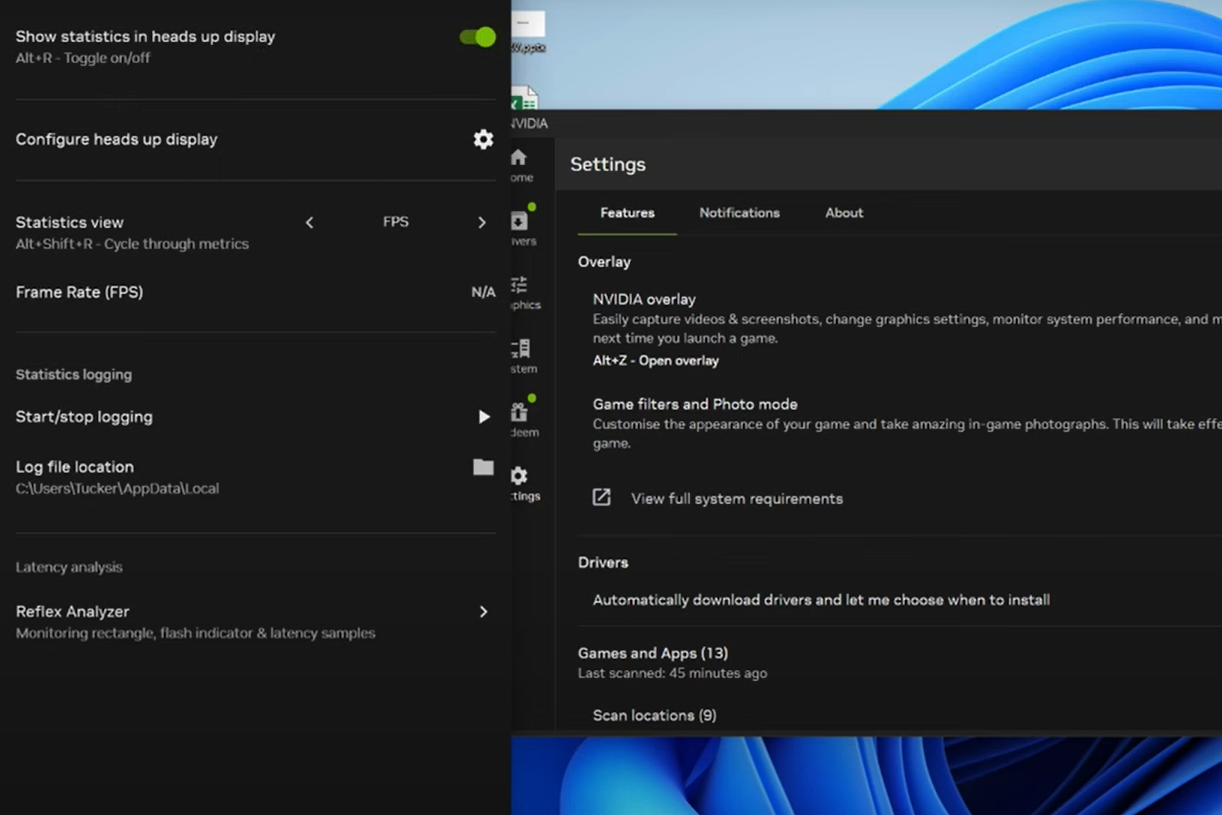
Task: Toggle Show statistics in heads up display
Action: pos(477,36)
